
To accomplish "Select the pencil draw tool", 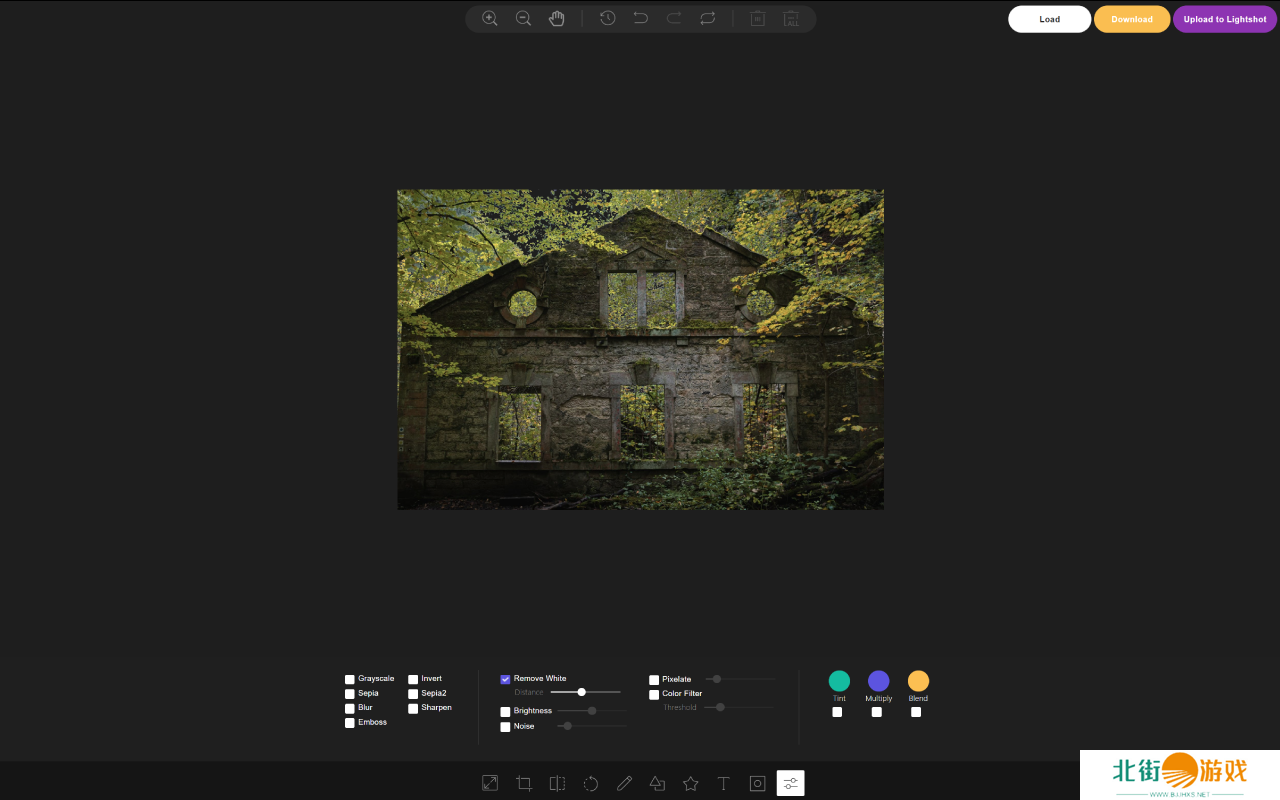I will point(624,783).
